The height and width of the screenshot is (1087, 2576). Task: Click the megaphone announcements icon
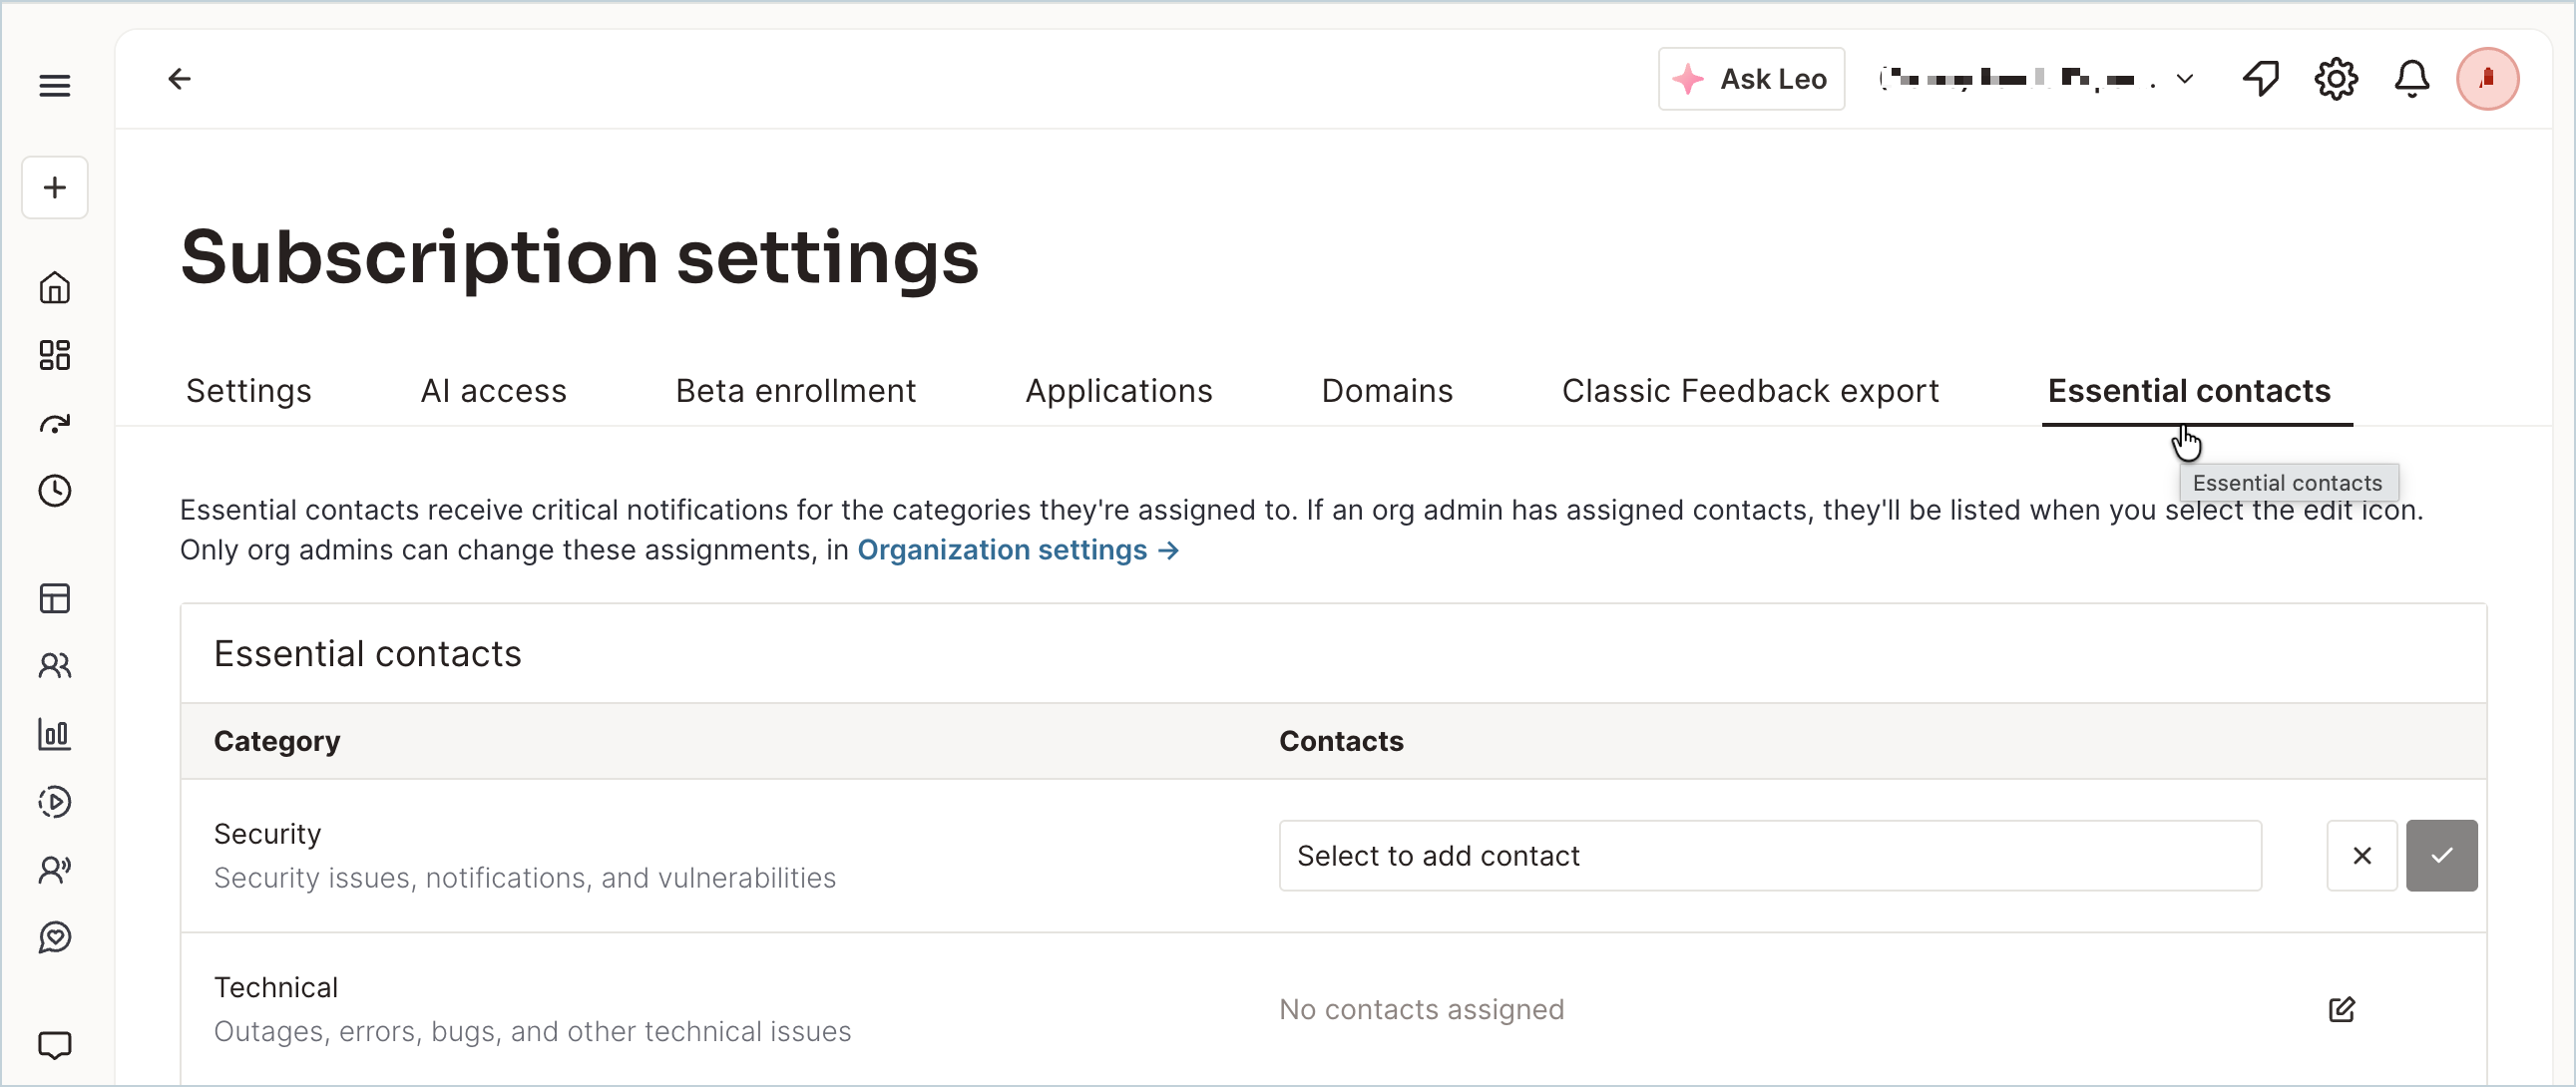pos(2260,79)
